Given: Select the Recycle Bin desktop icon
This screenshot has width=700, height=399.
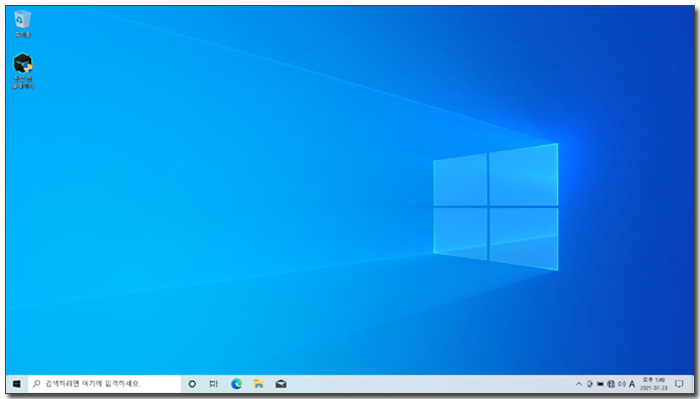Looking at the screenshot, I should (x=22, y=24).
